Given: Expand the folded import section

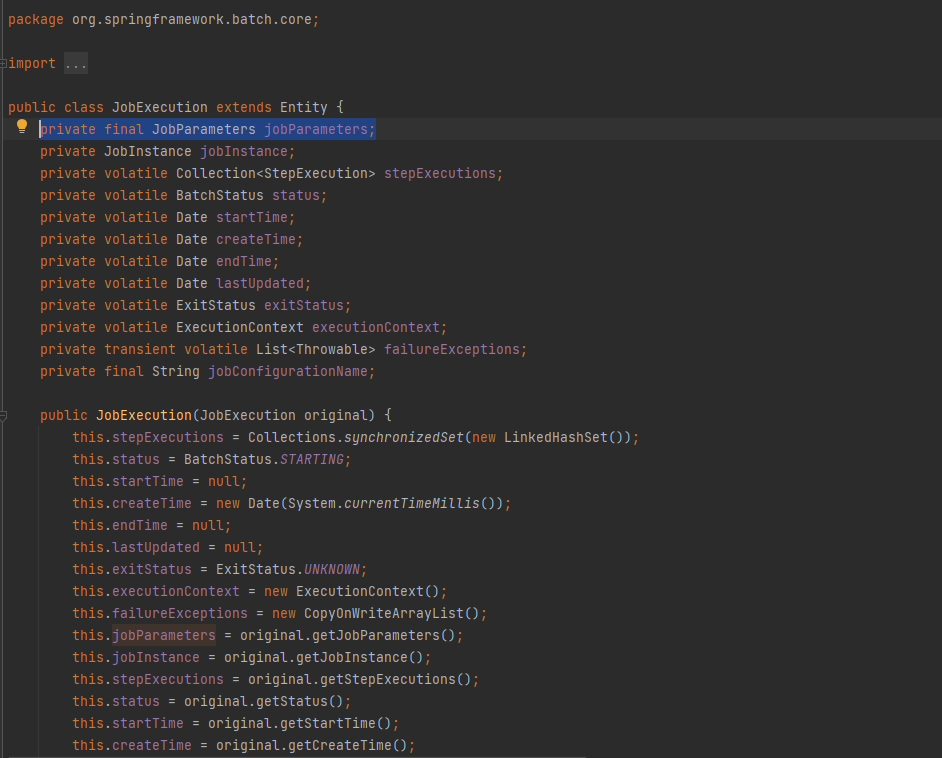Looking at the screenshot, I should [3, 63].
